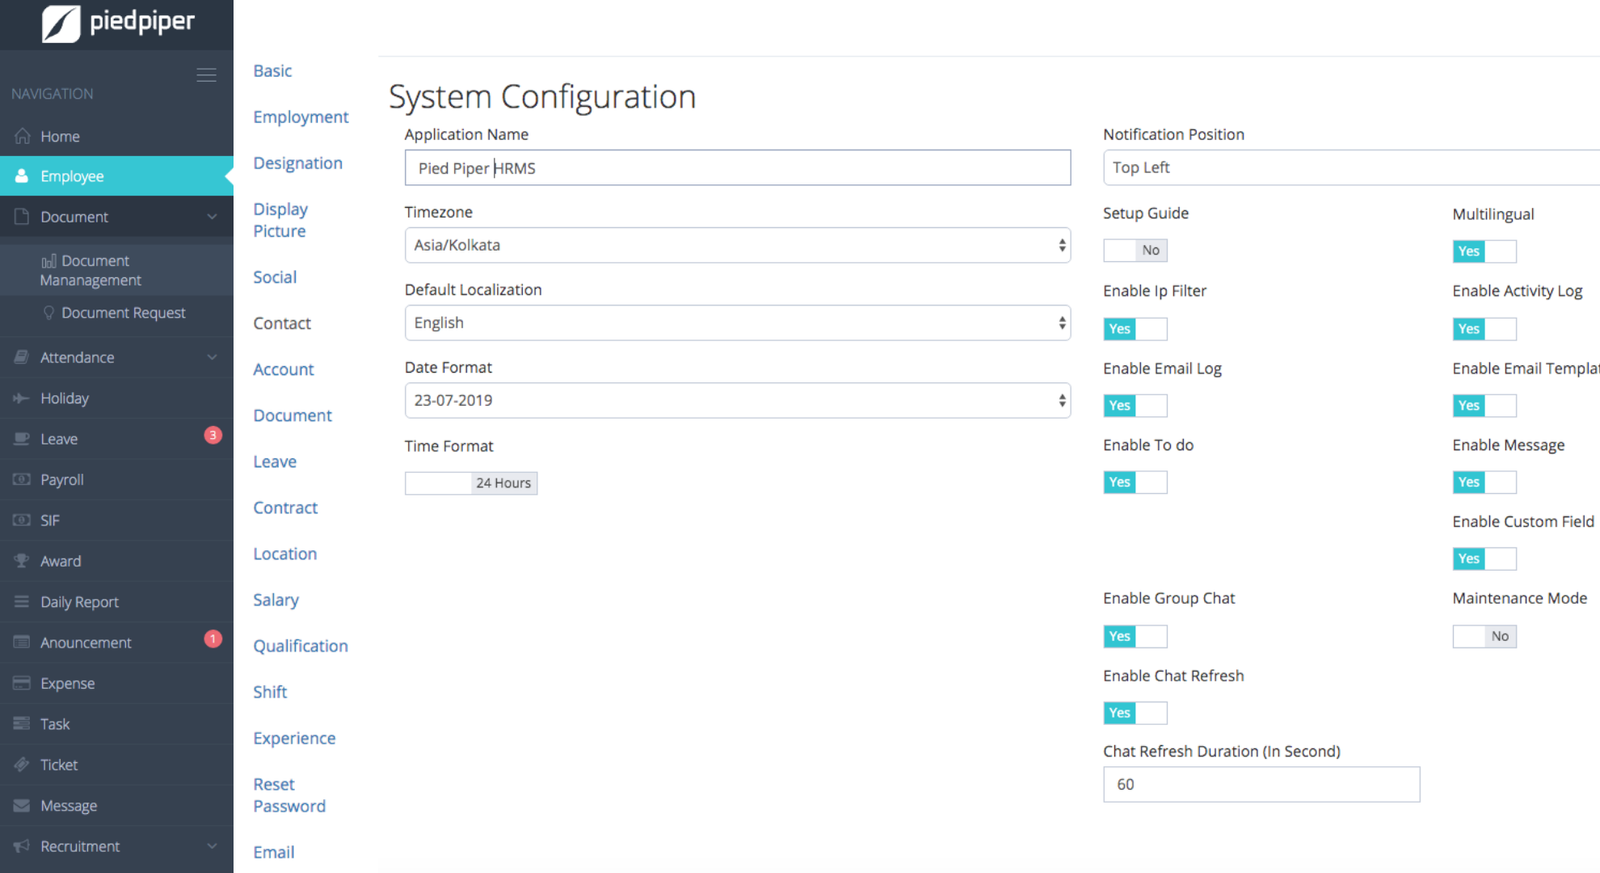This screenshot has height=873, width=1600.
Task: Click the Message envelope icon
Action: click(21, 806)
